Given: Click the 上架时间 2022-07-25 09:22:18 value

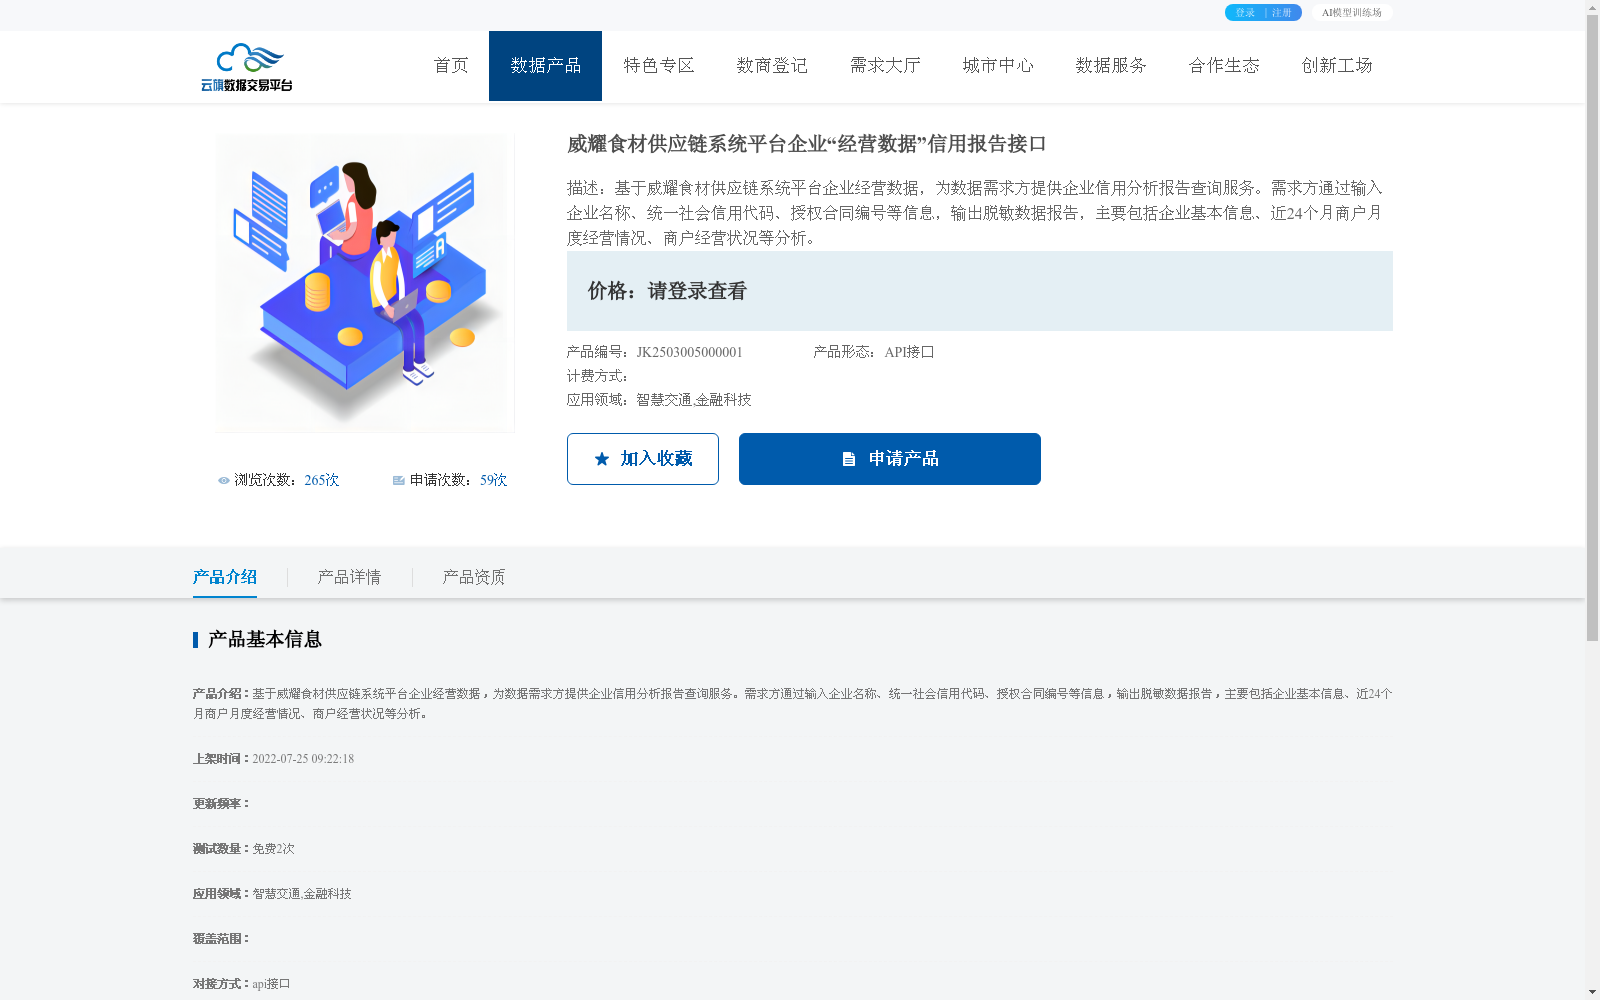Looking at the screenshot, I should click(x=303, y=759).
